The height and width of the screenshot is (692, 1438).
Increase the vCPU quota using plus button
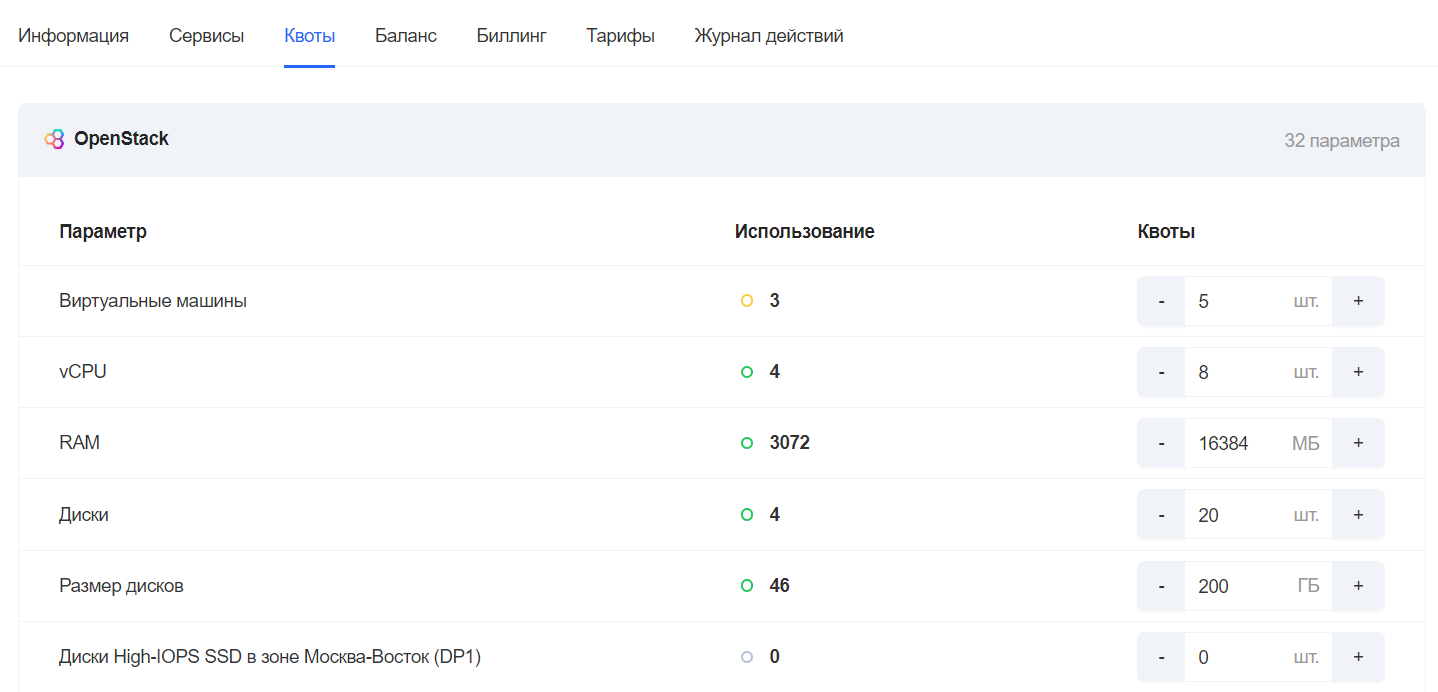(1358, 372)
